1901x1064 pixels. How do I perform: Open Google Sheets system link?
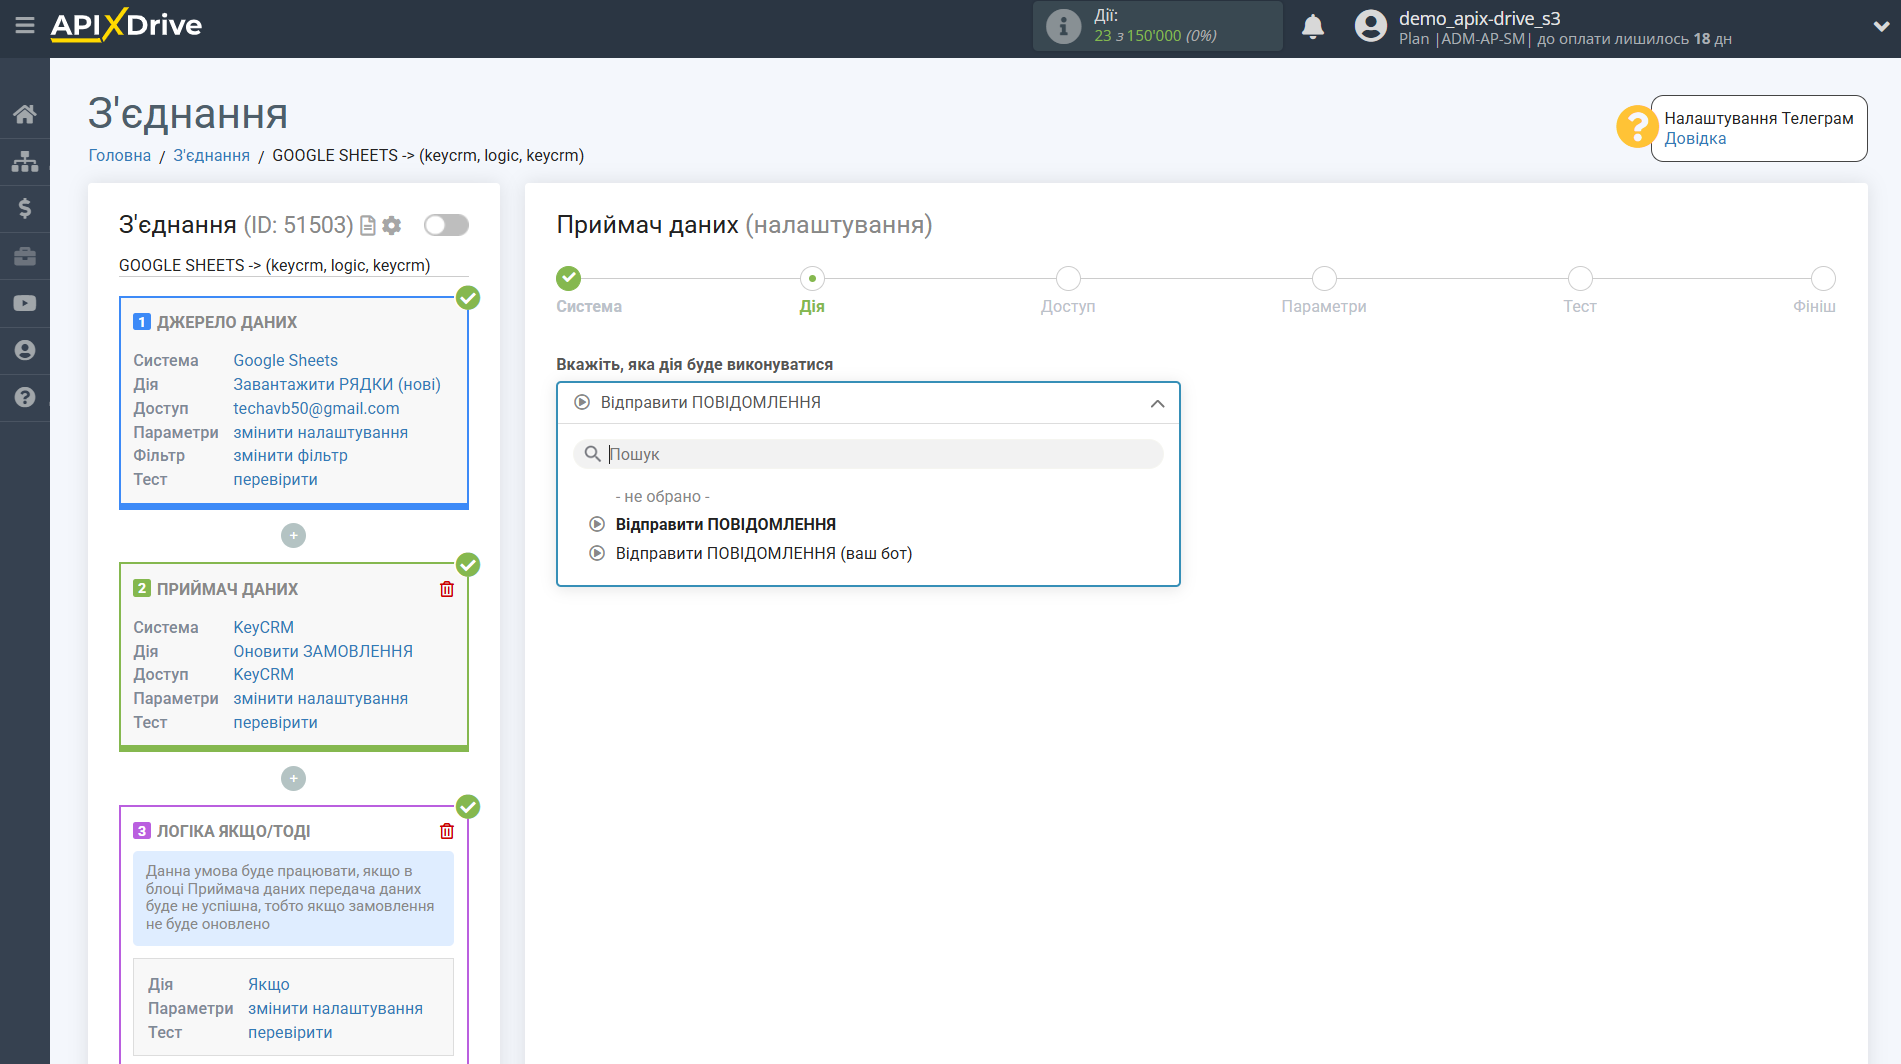pyautogui.click(x=286, y=360)
